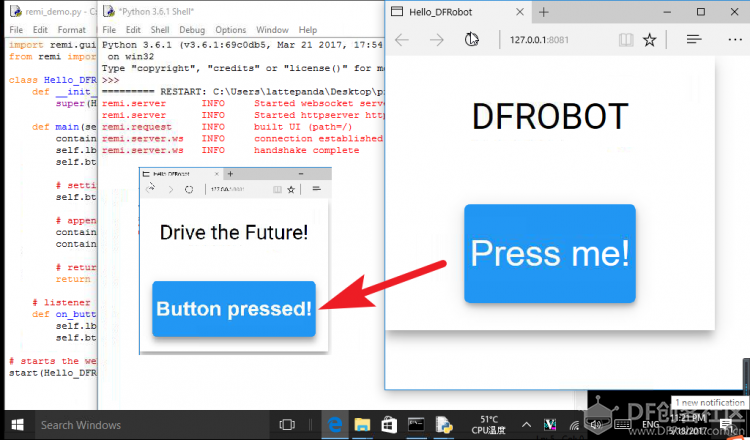
Task: Open the Wi-Fi network tray icon
Action: tap(574, 425)
